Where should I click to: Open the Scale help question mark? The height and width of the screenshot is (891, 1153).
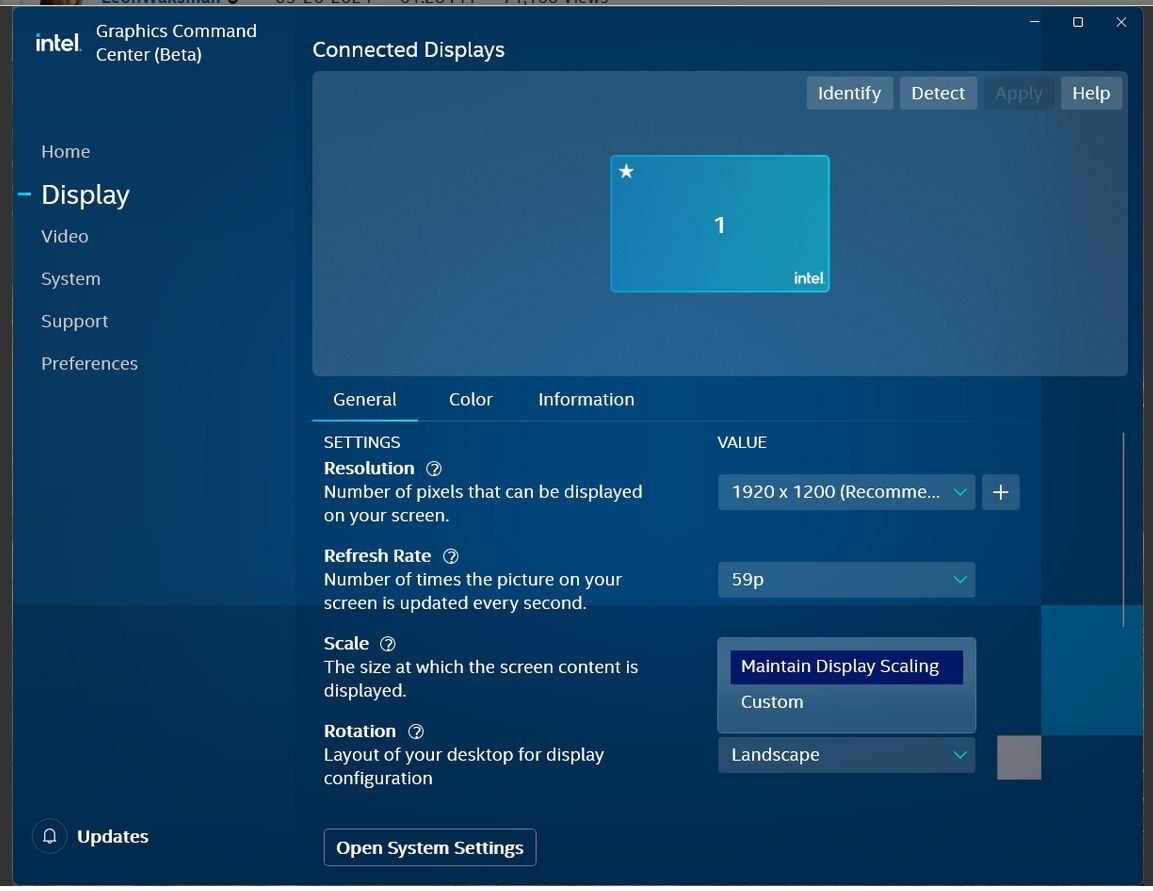point(388,644)
